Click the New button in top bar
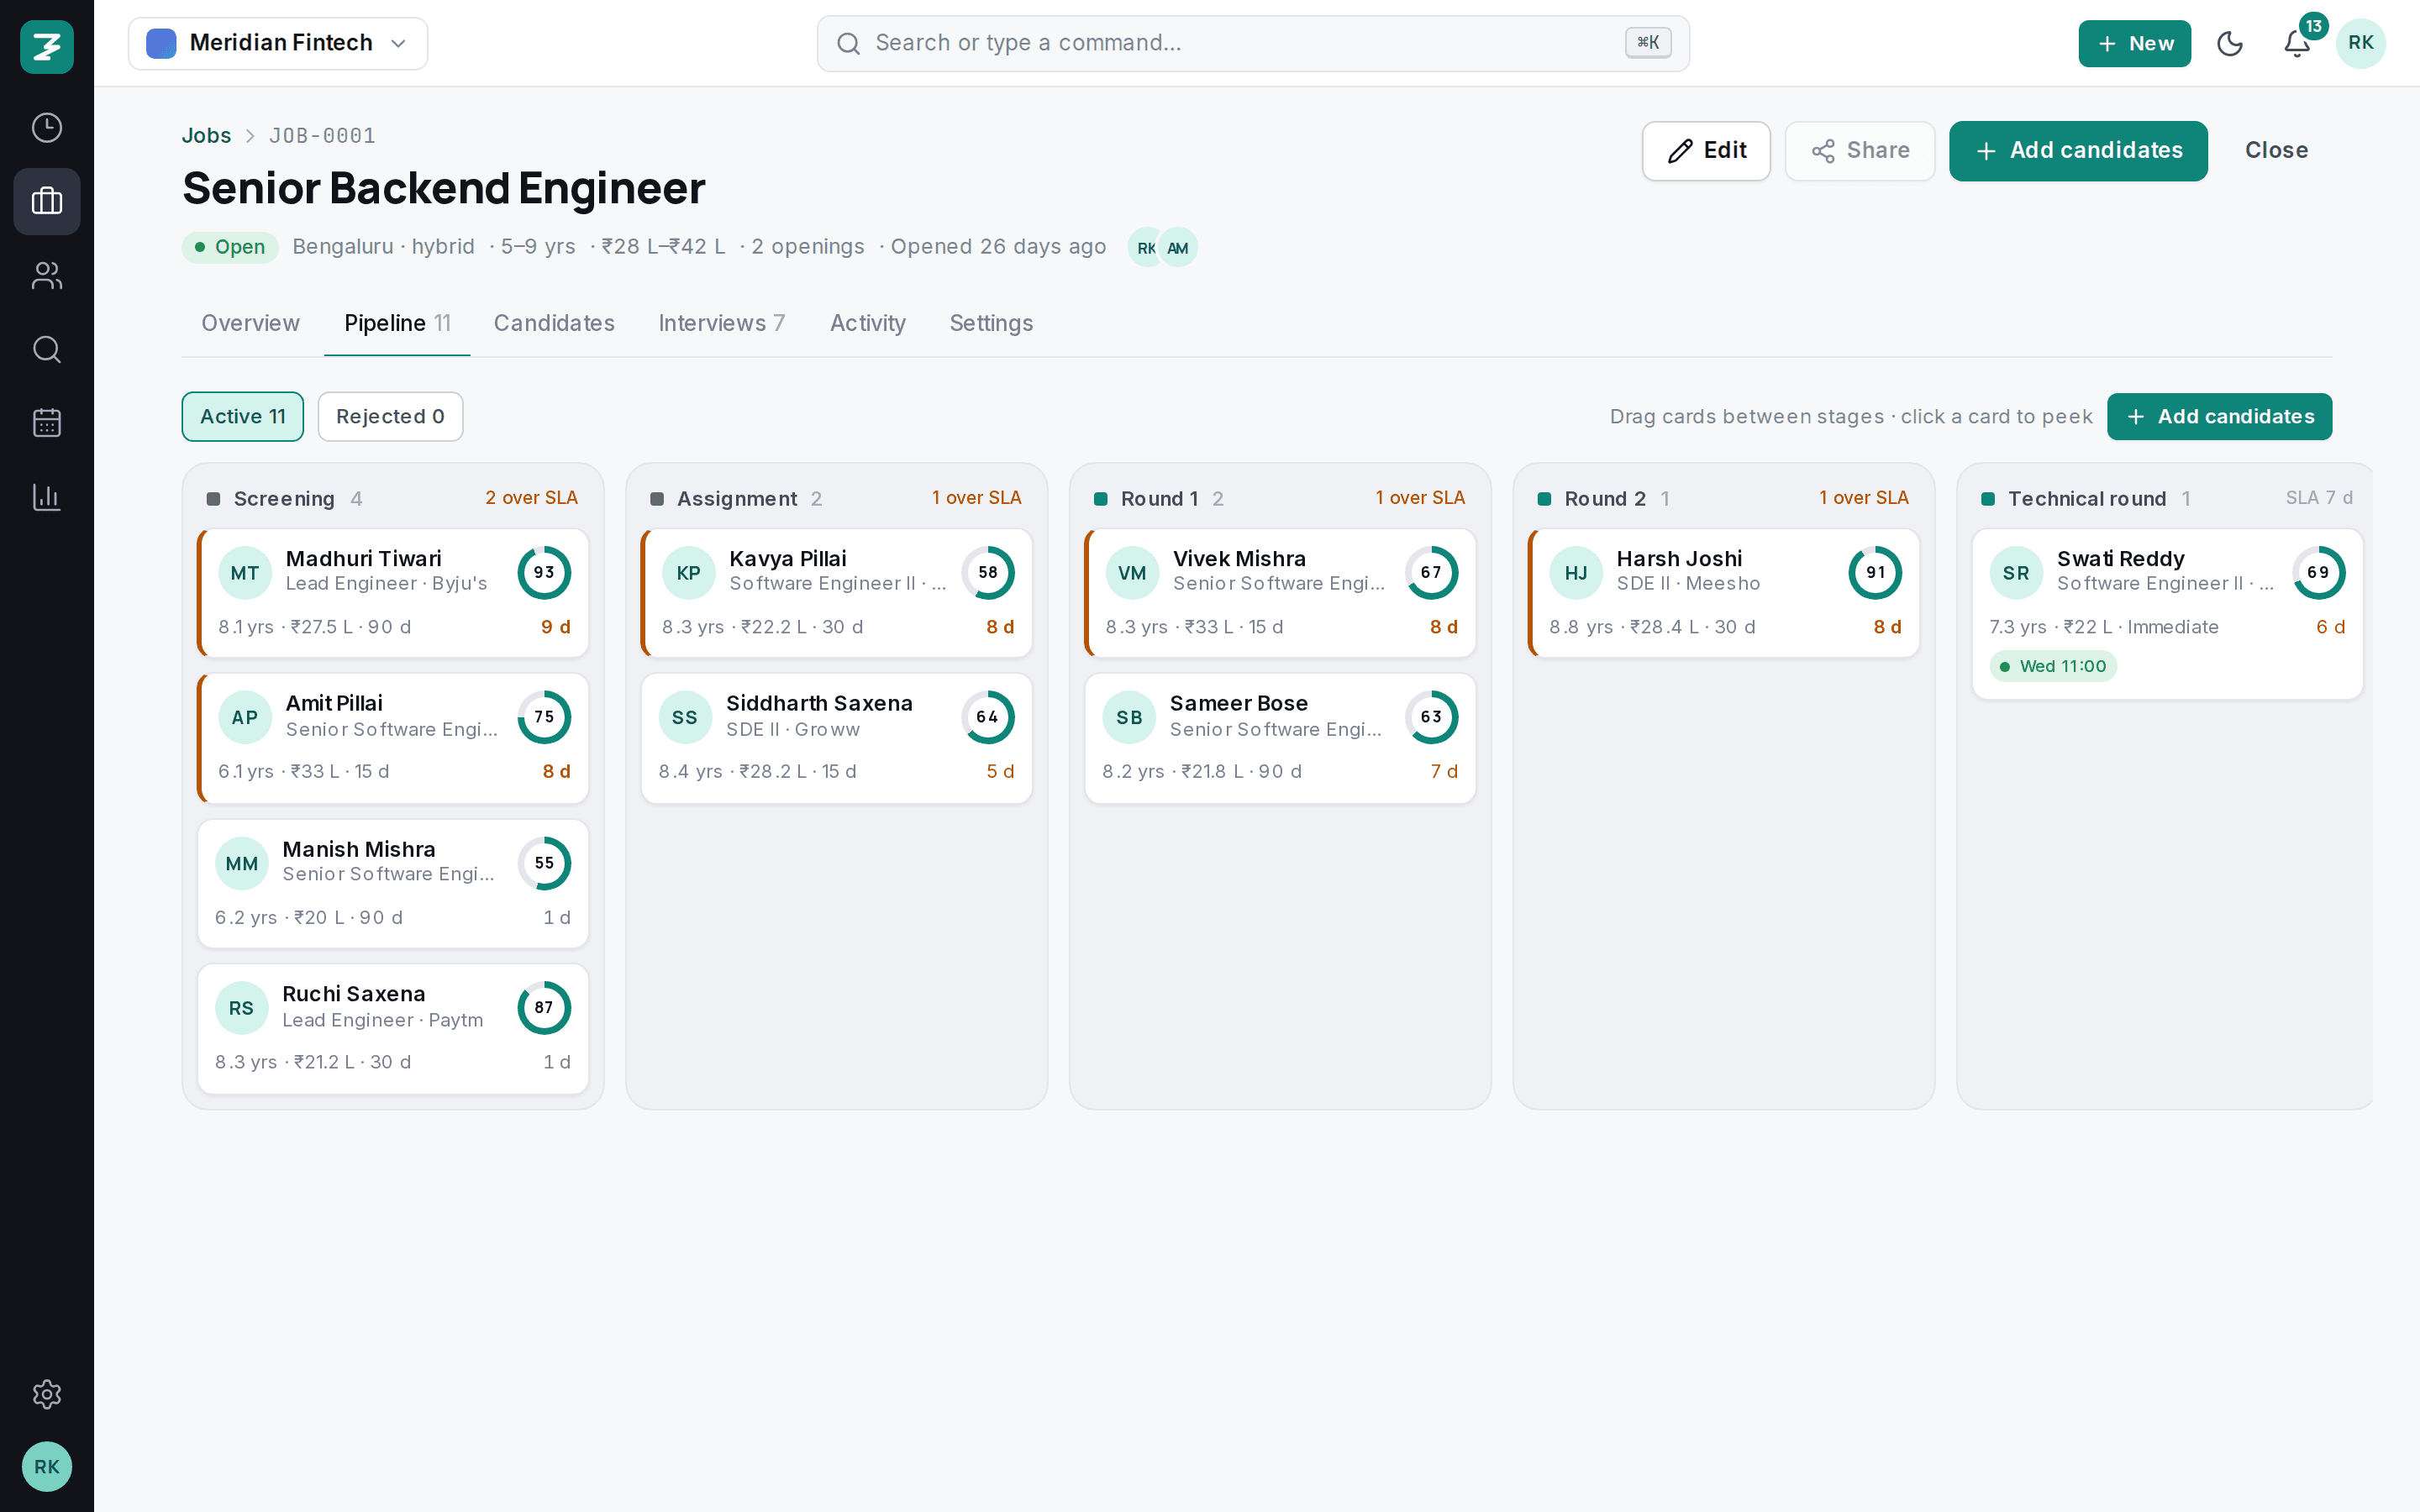Image resolution: width=2420 pixels, height=1512 pixels. point(2134,43)
